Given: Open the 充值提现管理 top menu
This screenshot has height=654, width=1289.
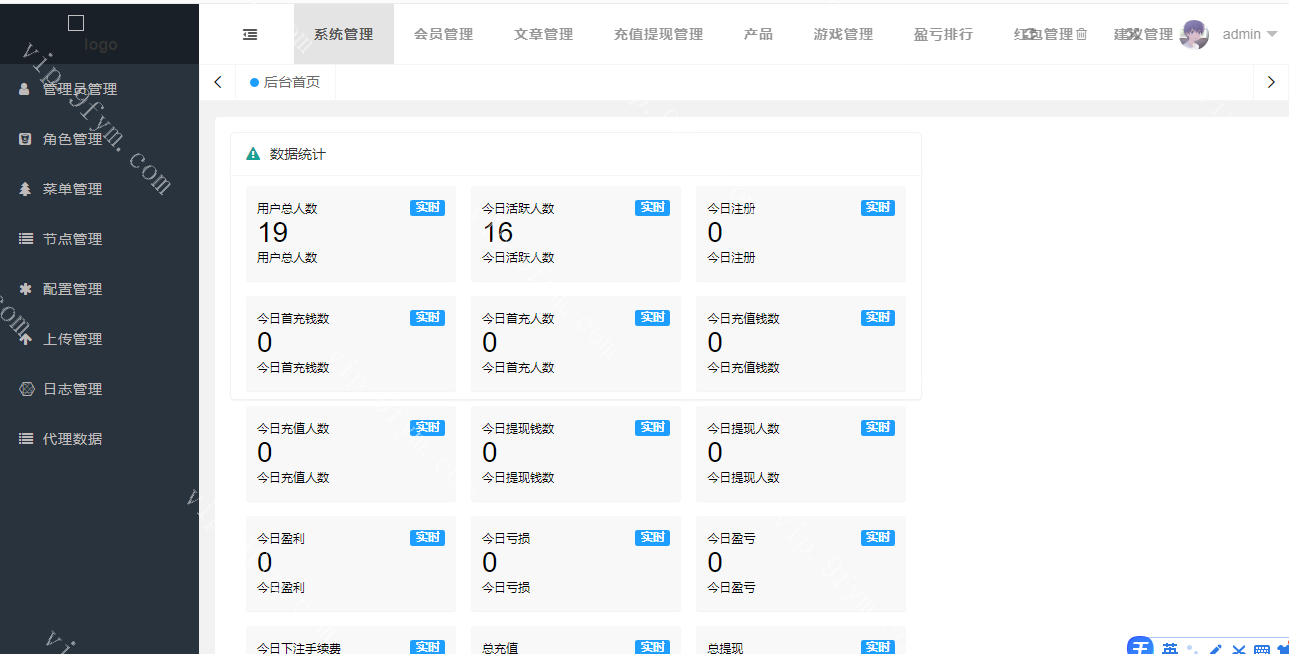Looking at the screenshot, I should [658, 34].
